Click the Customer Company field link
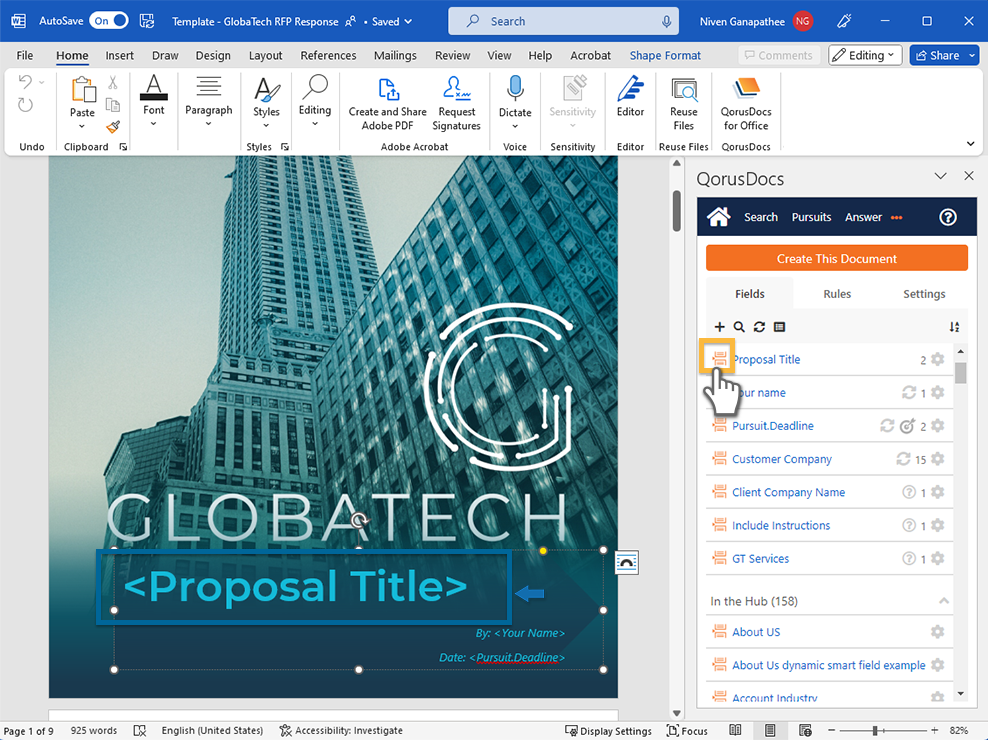The height and width of the screenshot is (740, 988). click(x=781, y=459)
